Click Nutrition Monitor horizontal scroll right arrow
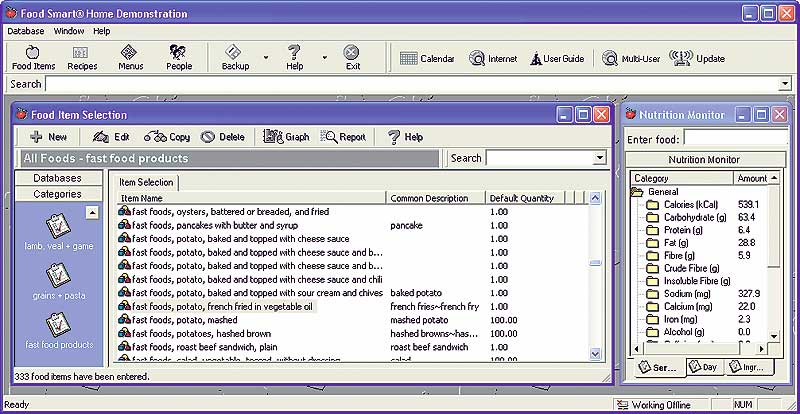This screenshot has height=414, width=800. (x=760, y=349)
